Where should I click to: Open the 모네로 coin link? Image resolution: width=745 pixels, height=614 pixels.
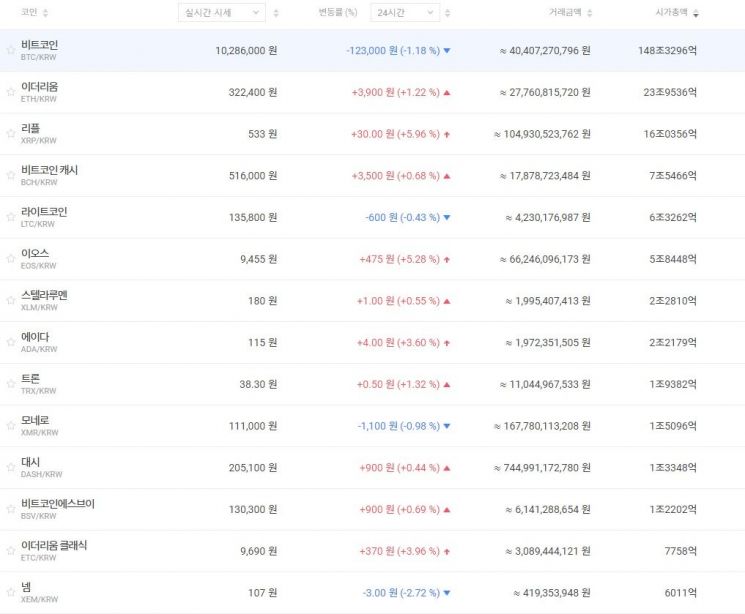click(x=35, y=421)
